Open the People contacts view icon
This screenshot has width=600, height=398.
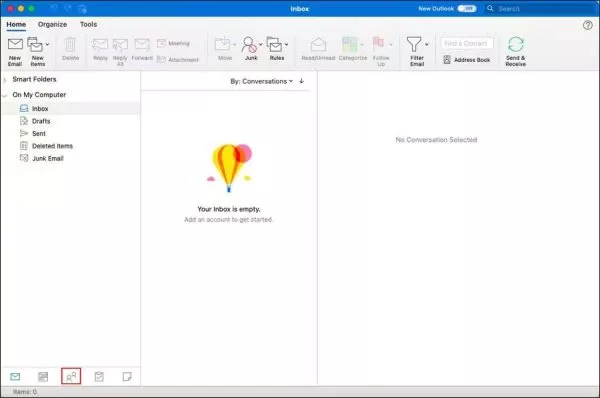click(71, 377)
